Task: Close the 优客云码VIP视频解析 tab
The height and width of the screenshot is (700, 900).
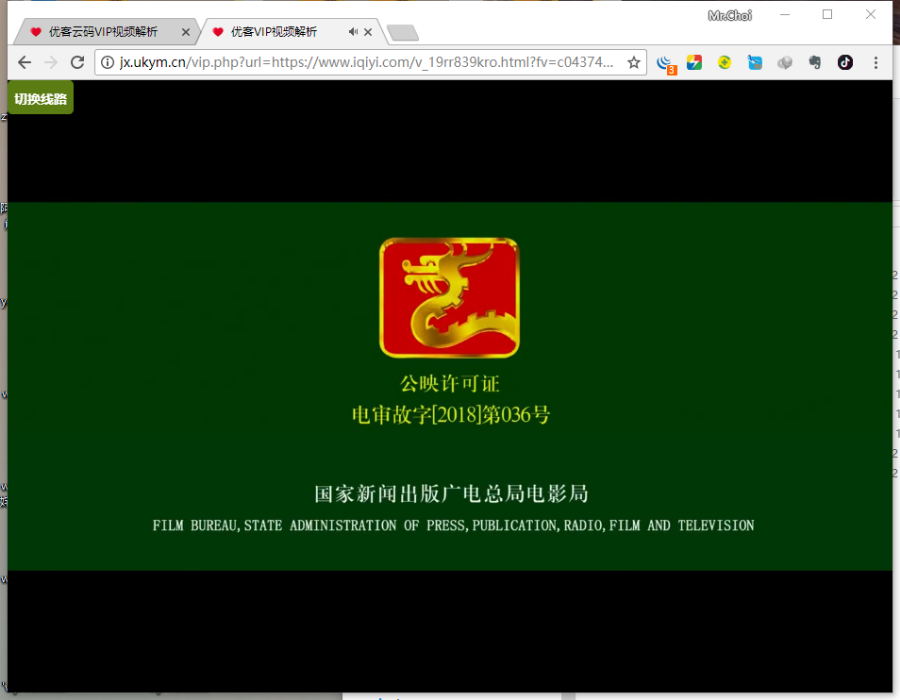Action: (x=185, y=32)
